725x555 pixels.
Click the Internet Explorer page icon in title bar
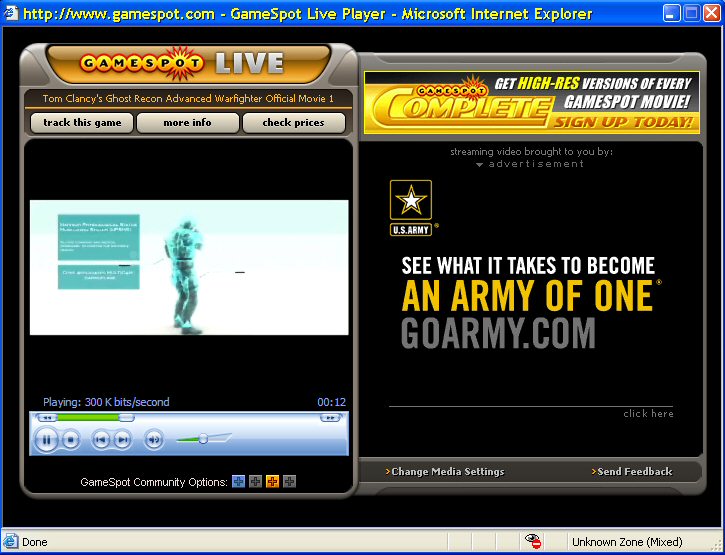coord(11,13)
